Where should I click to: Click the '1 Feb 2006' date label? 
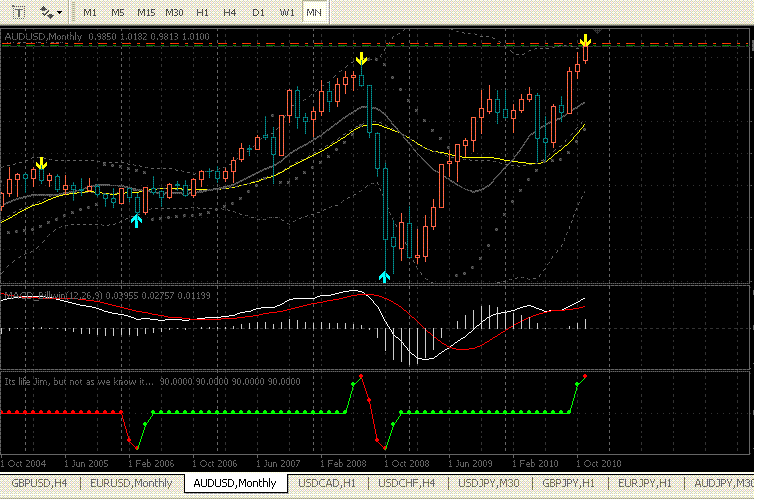point(151,464)
